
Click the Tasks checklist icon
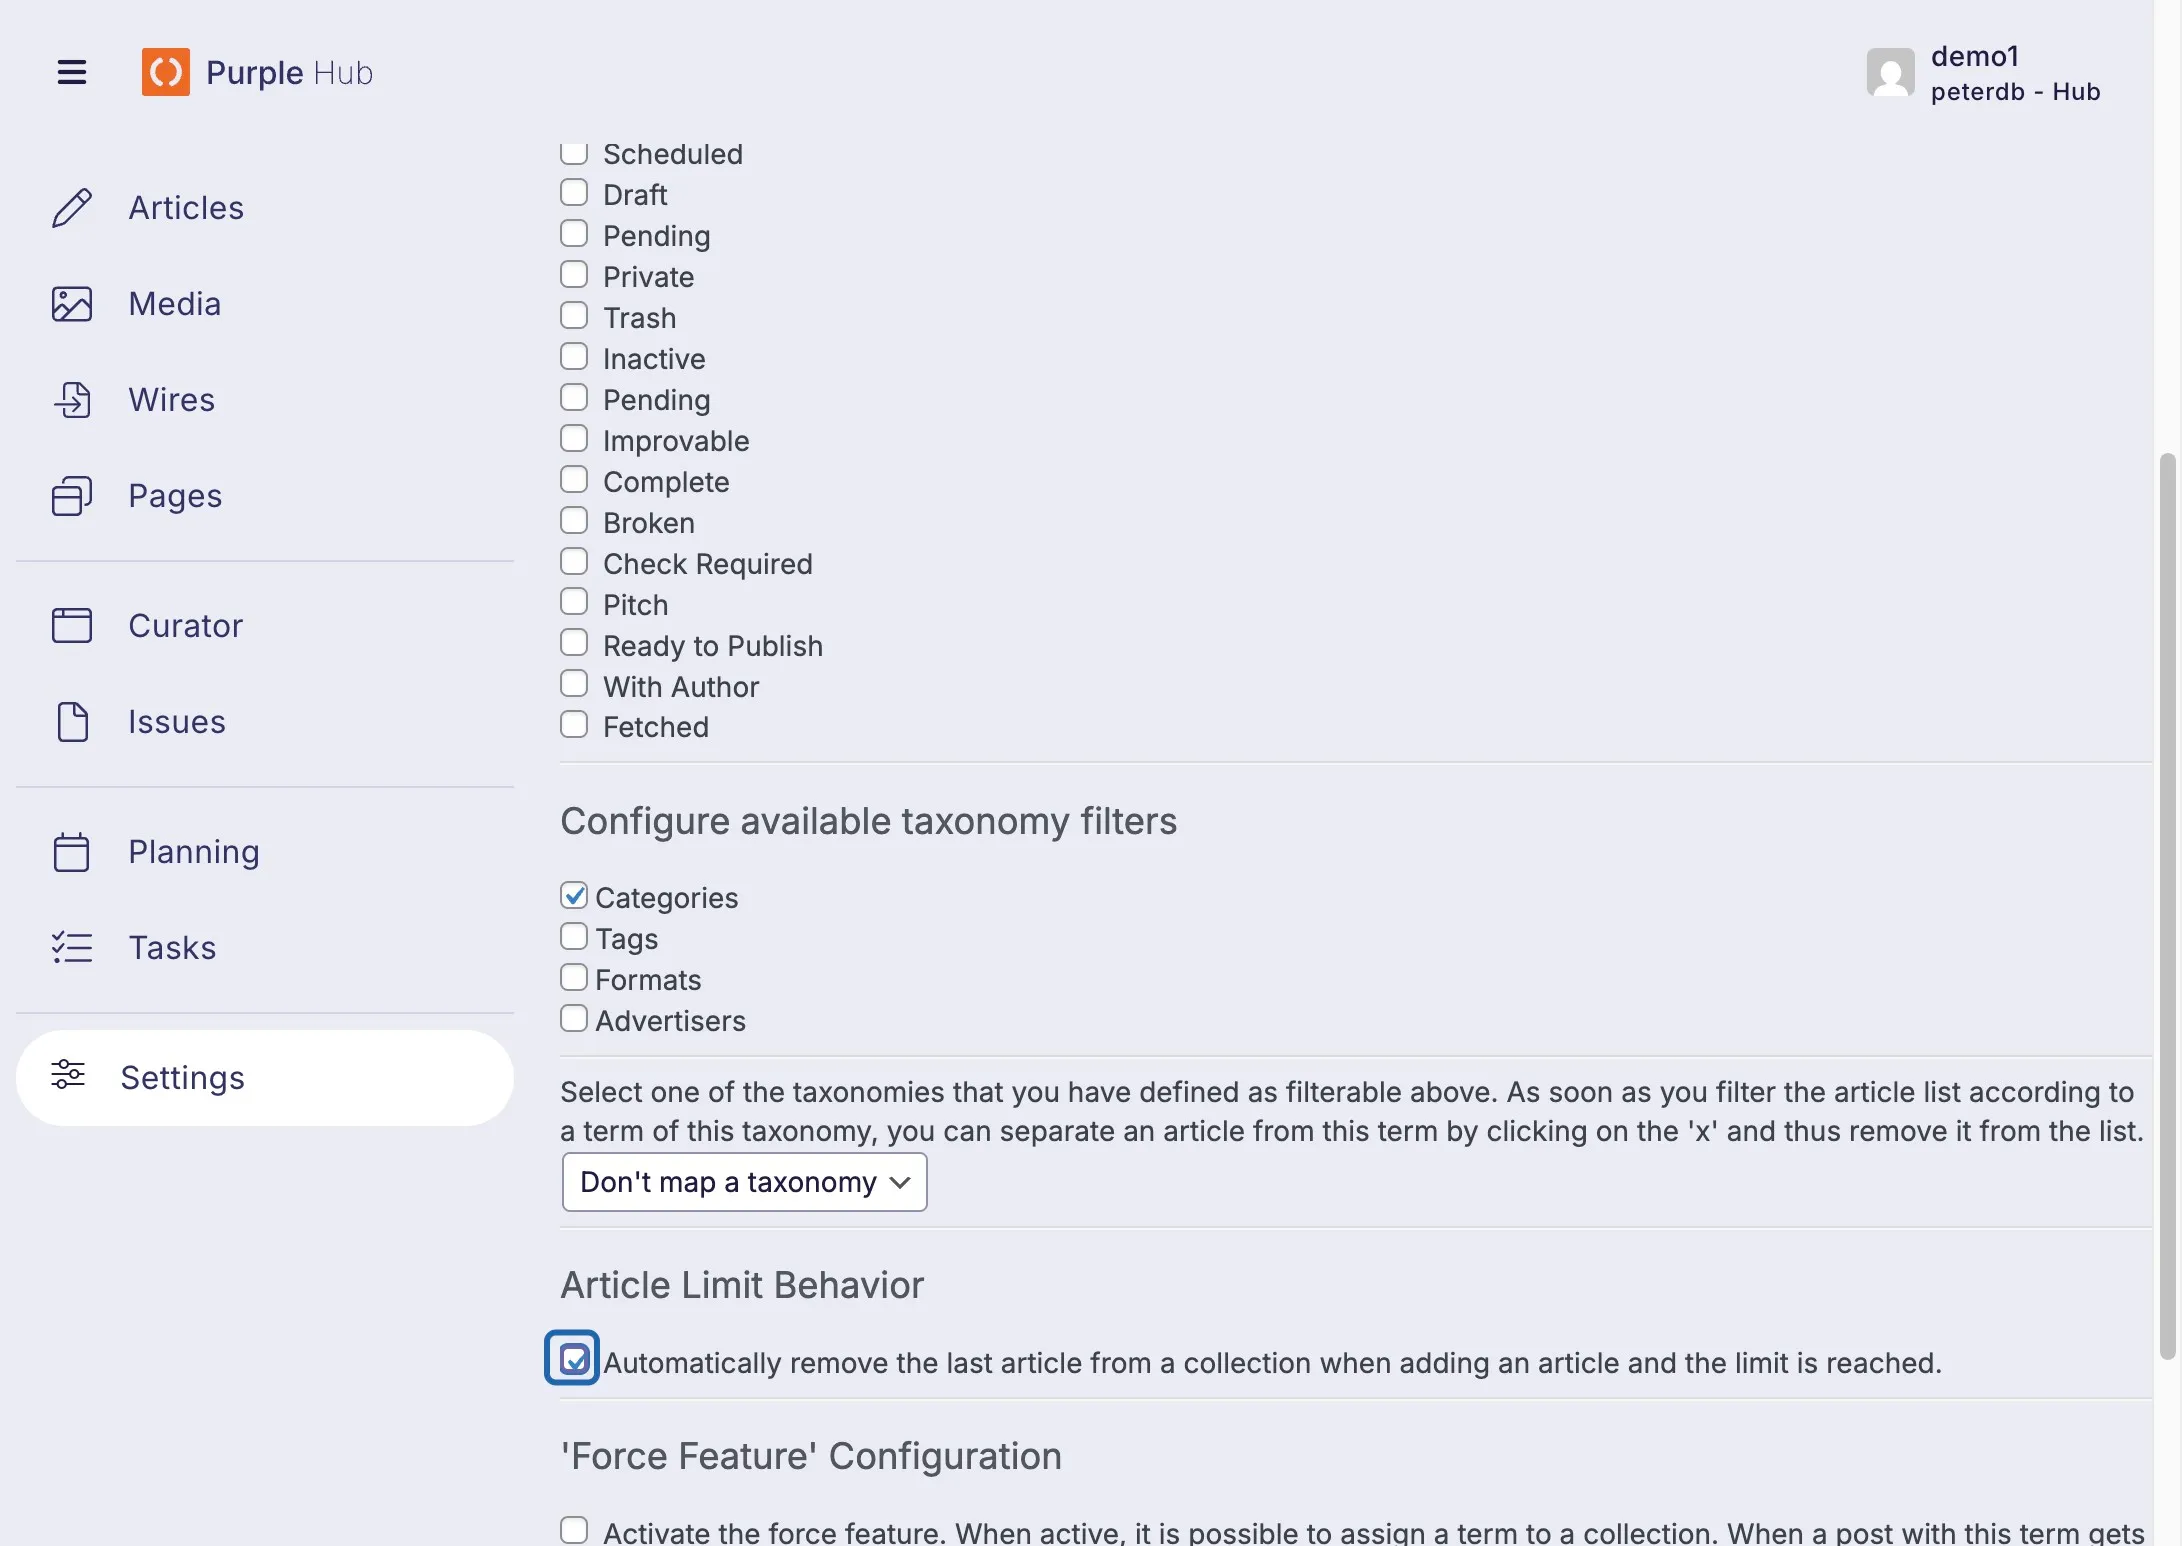coord(72,948)
